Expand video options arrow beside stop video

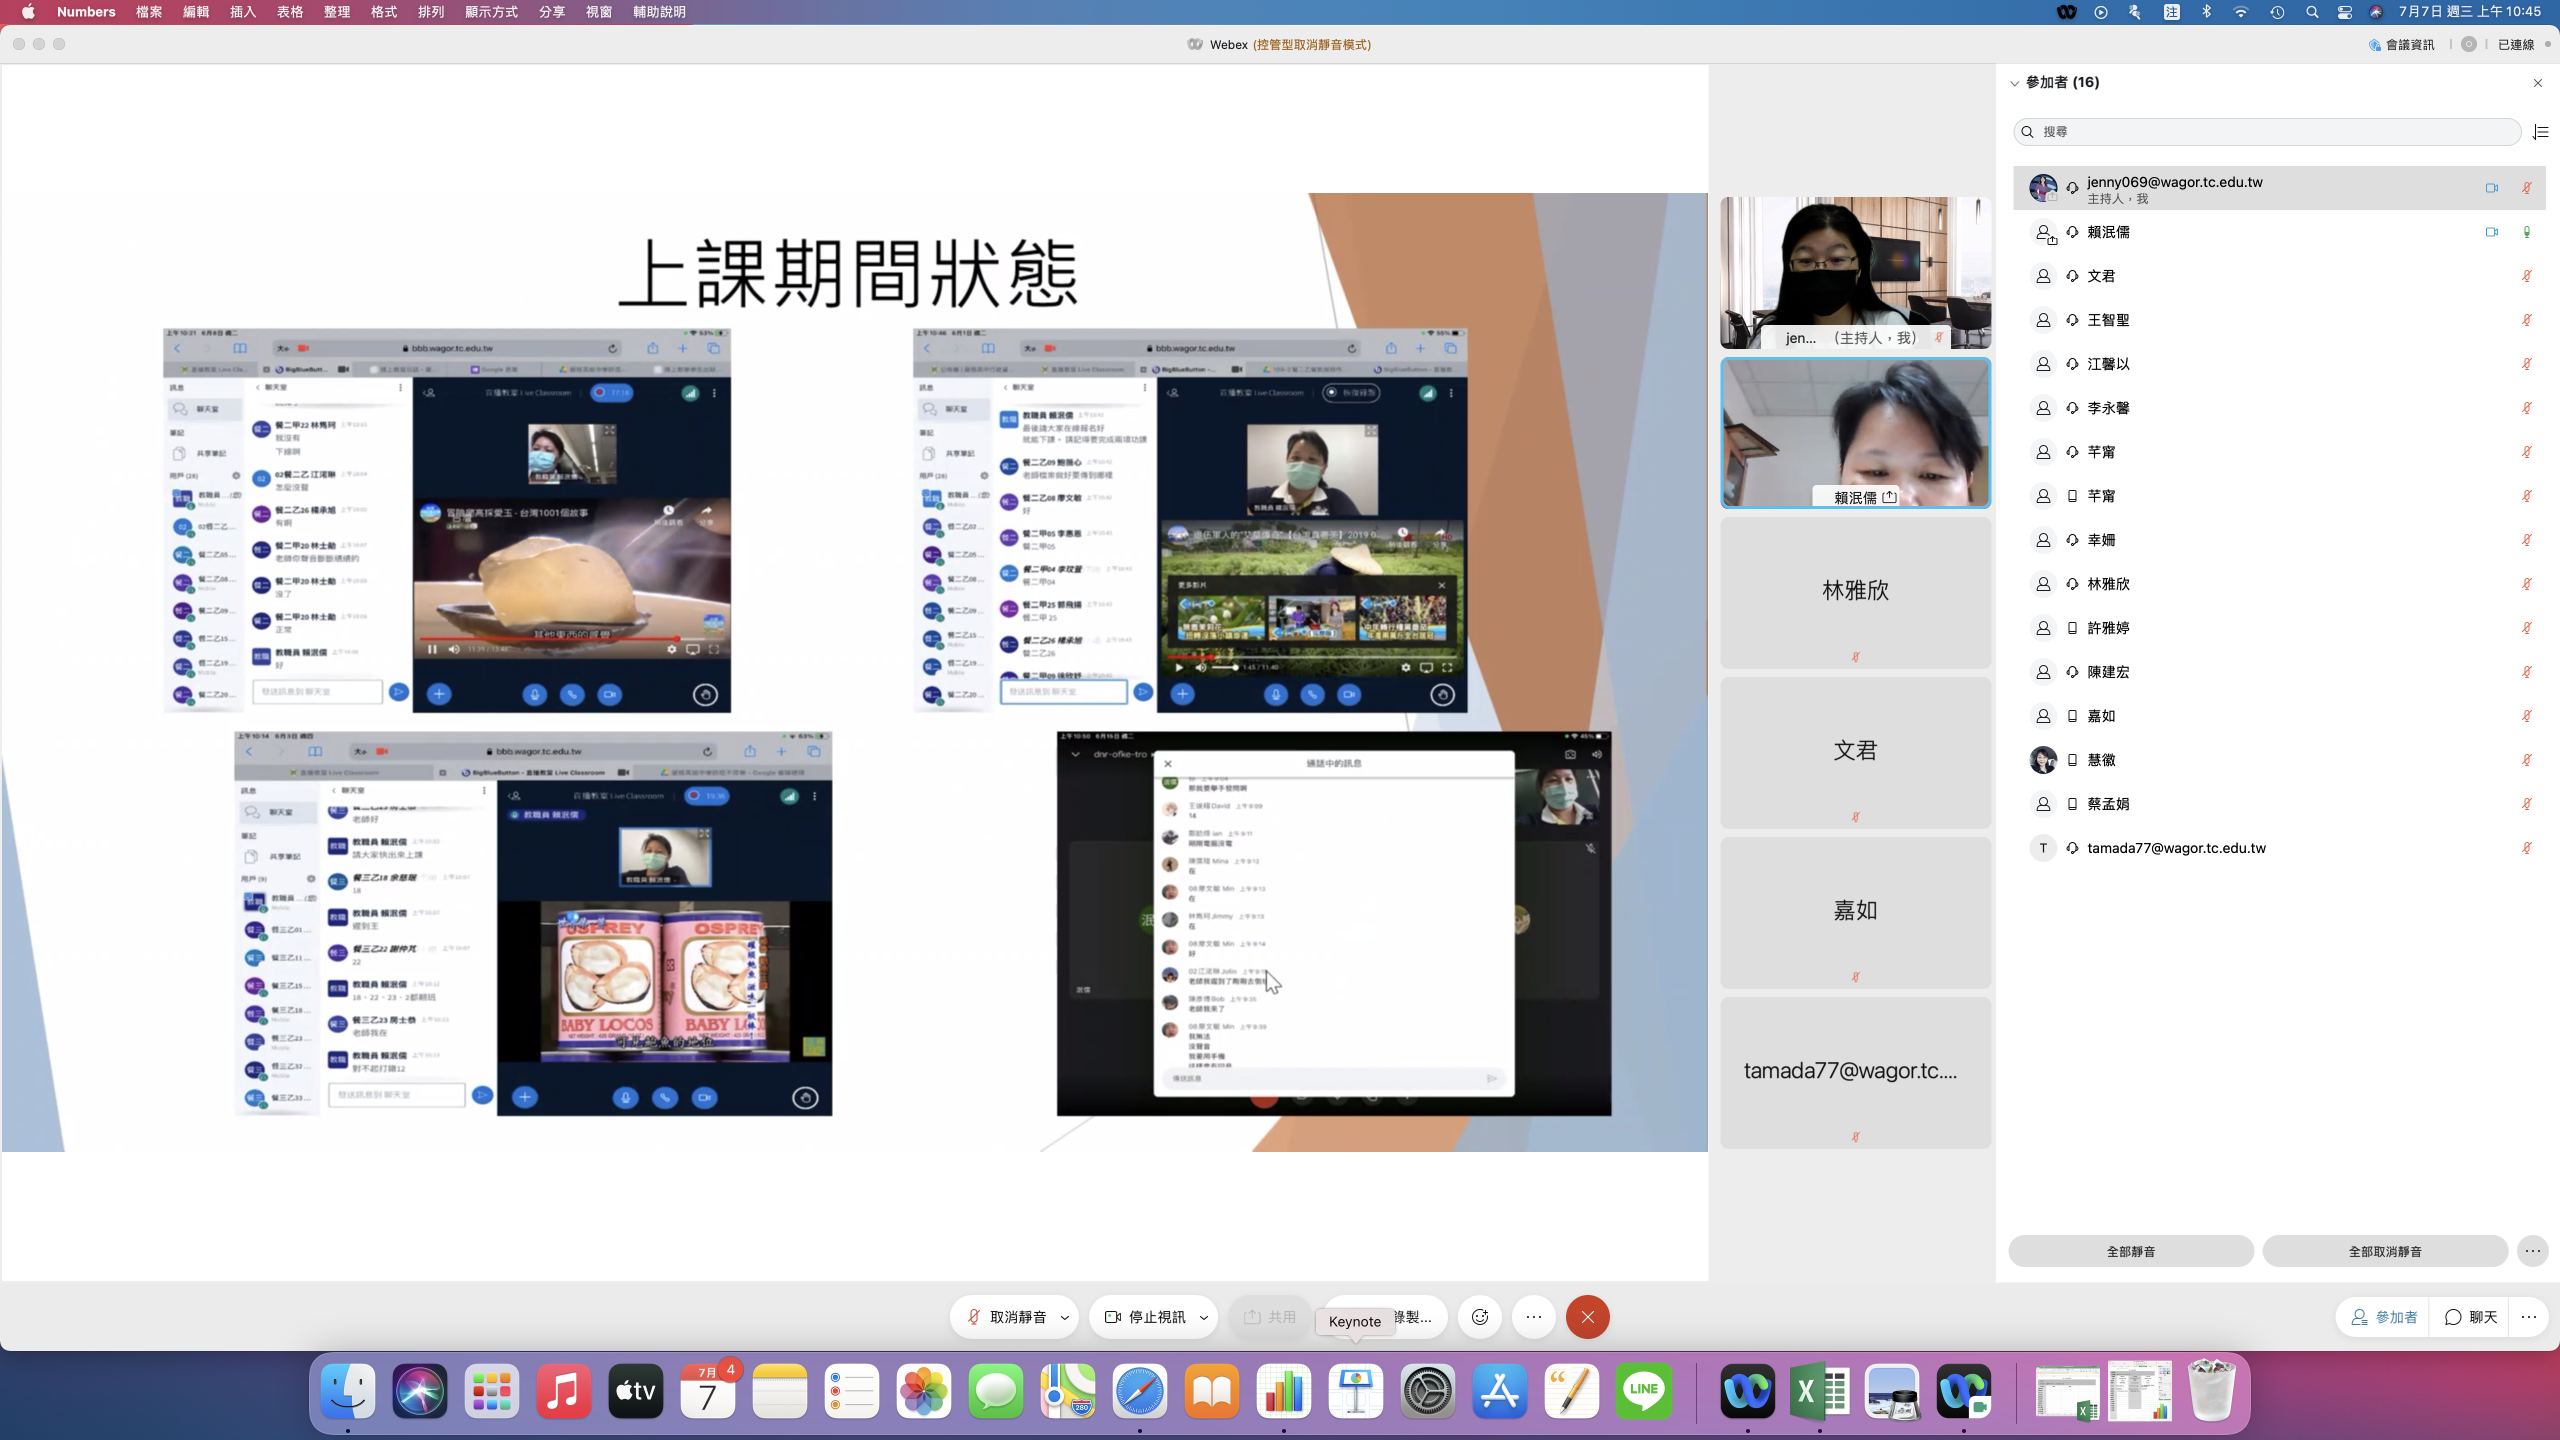tap(1204, 1317)
